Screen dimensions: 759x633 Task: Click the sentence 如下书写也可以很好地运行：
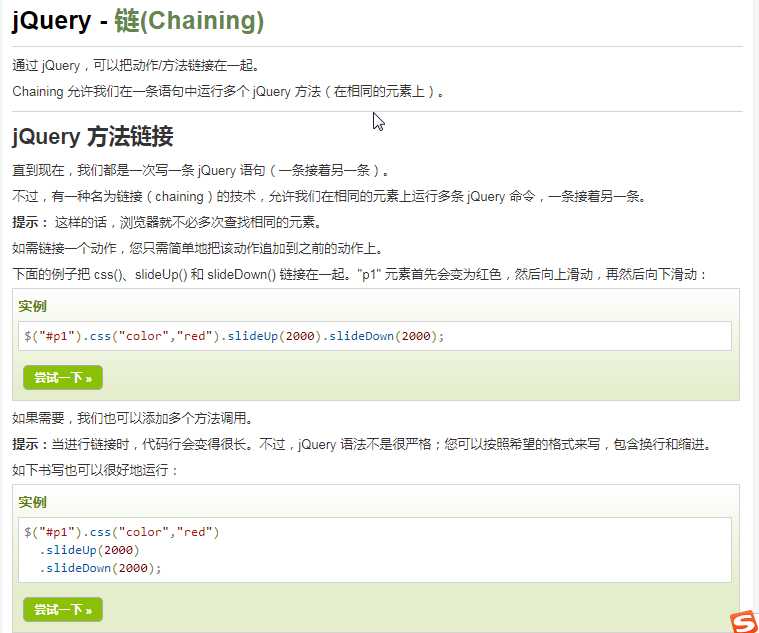pos(96,470)
